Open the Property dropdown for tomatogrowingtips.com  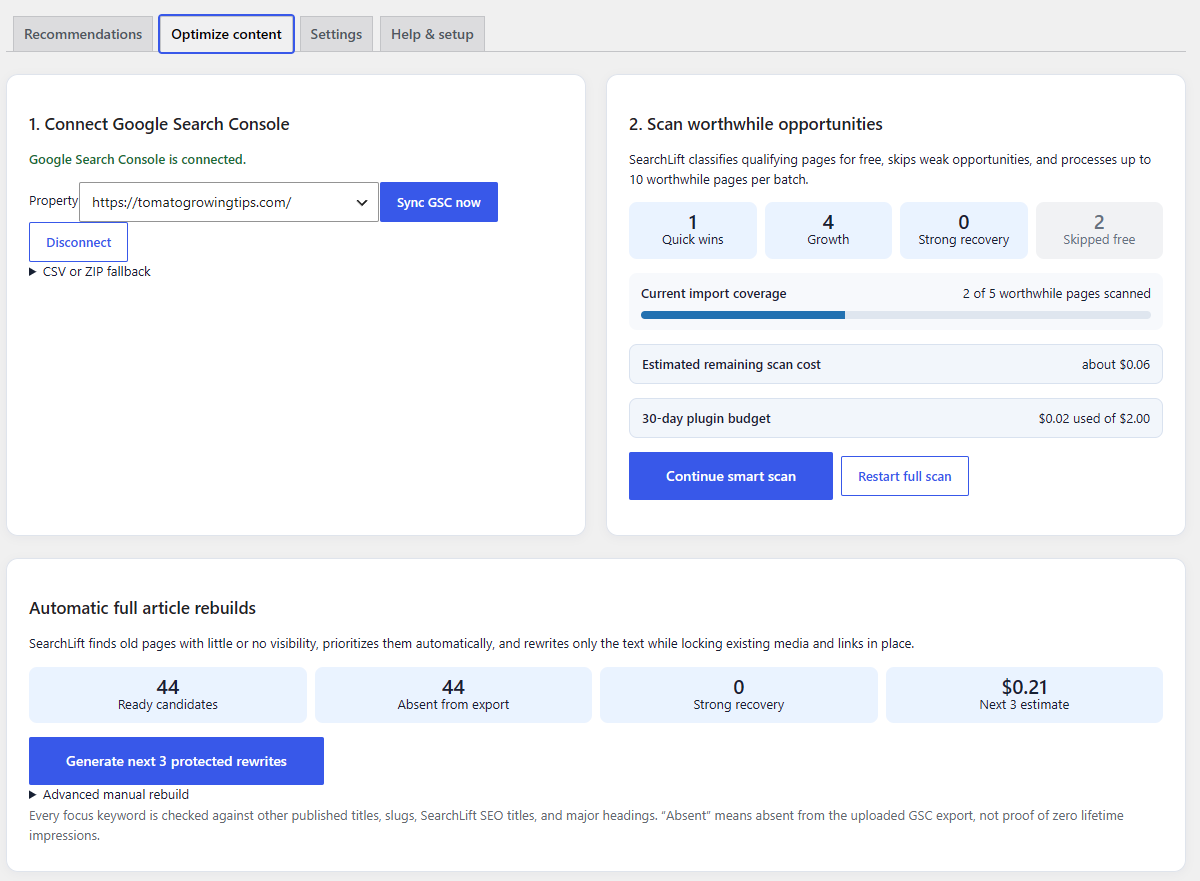click(x=229, y=202)
